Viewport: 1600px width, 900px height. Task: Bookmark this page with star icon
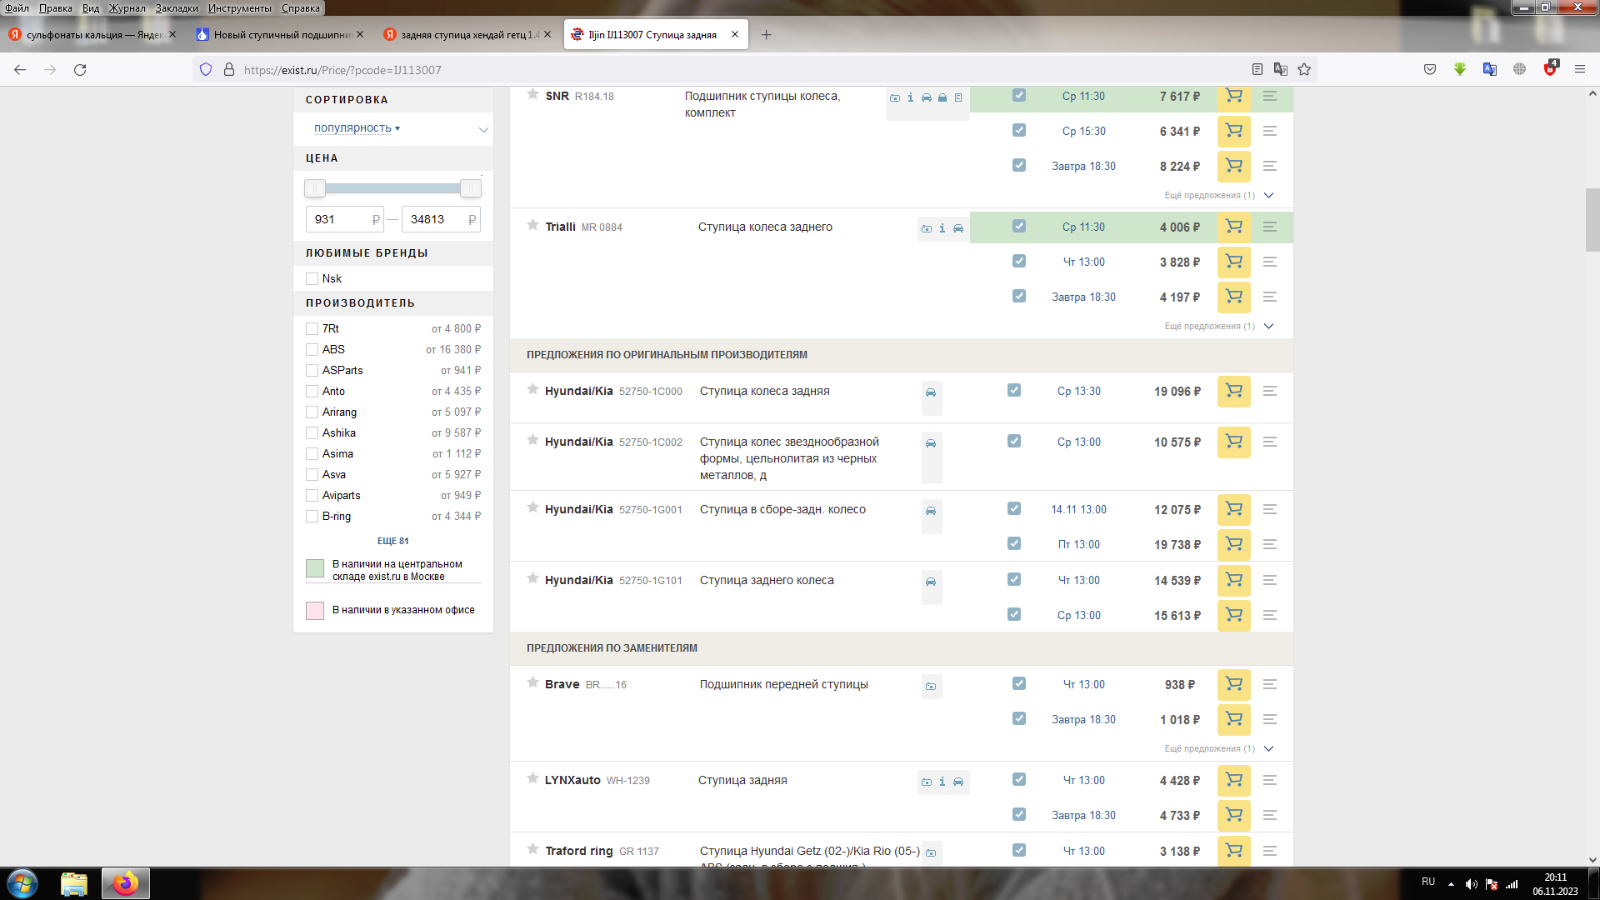(1304, 69)
